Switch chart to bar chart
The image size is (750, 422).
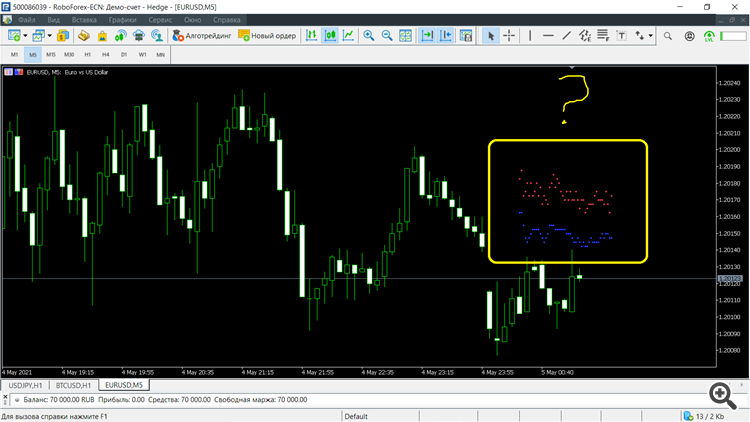(x=311, y=35)
